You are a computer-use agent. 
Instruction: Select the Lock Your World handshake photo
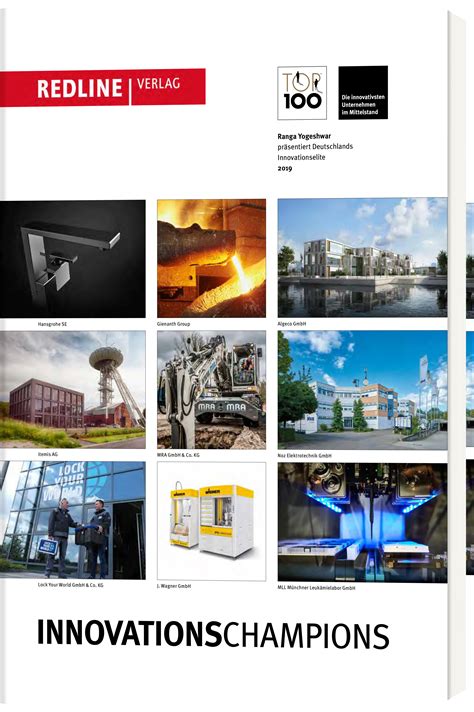pyautogui.click(x=73, y=520)
